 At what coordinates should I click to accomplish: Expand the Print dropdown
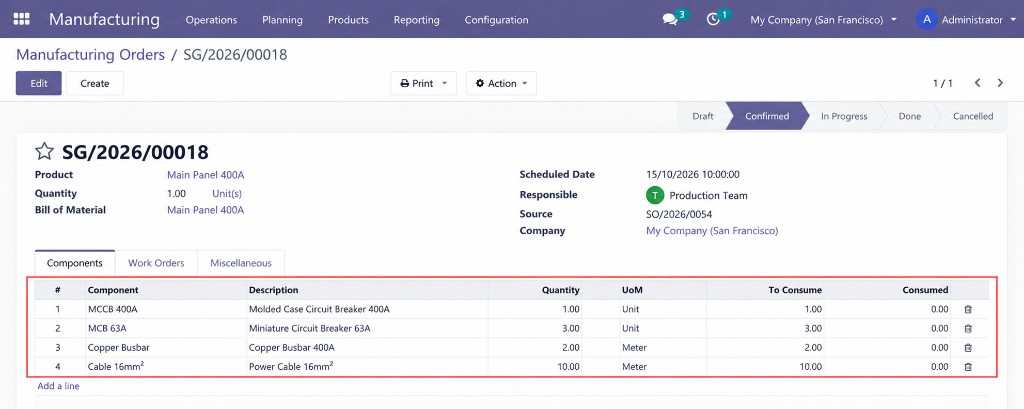423,83
